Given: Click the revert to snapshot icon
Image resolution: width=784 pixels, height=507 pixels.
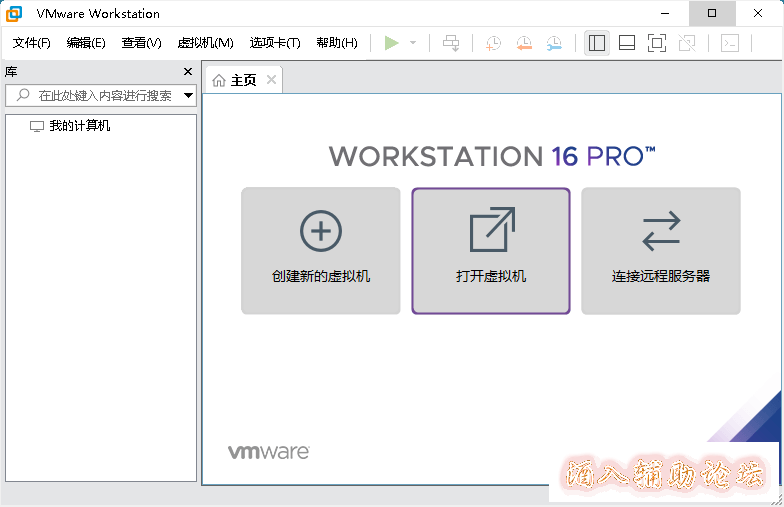Looking at the screenshot, I should click(524, 43).
